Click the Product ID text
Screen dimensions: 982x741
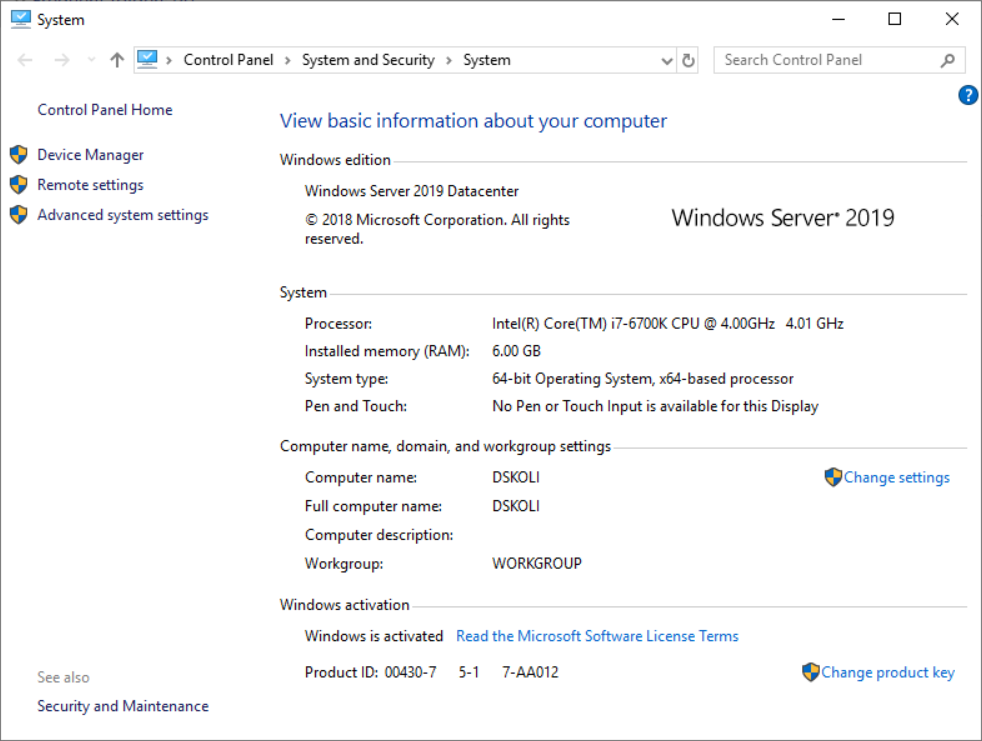[x=432, y=672]
